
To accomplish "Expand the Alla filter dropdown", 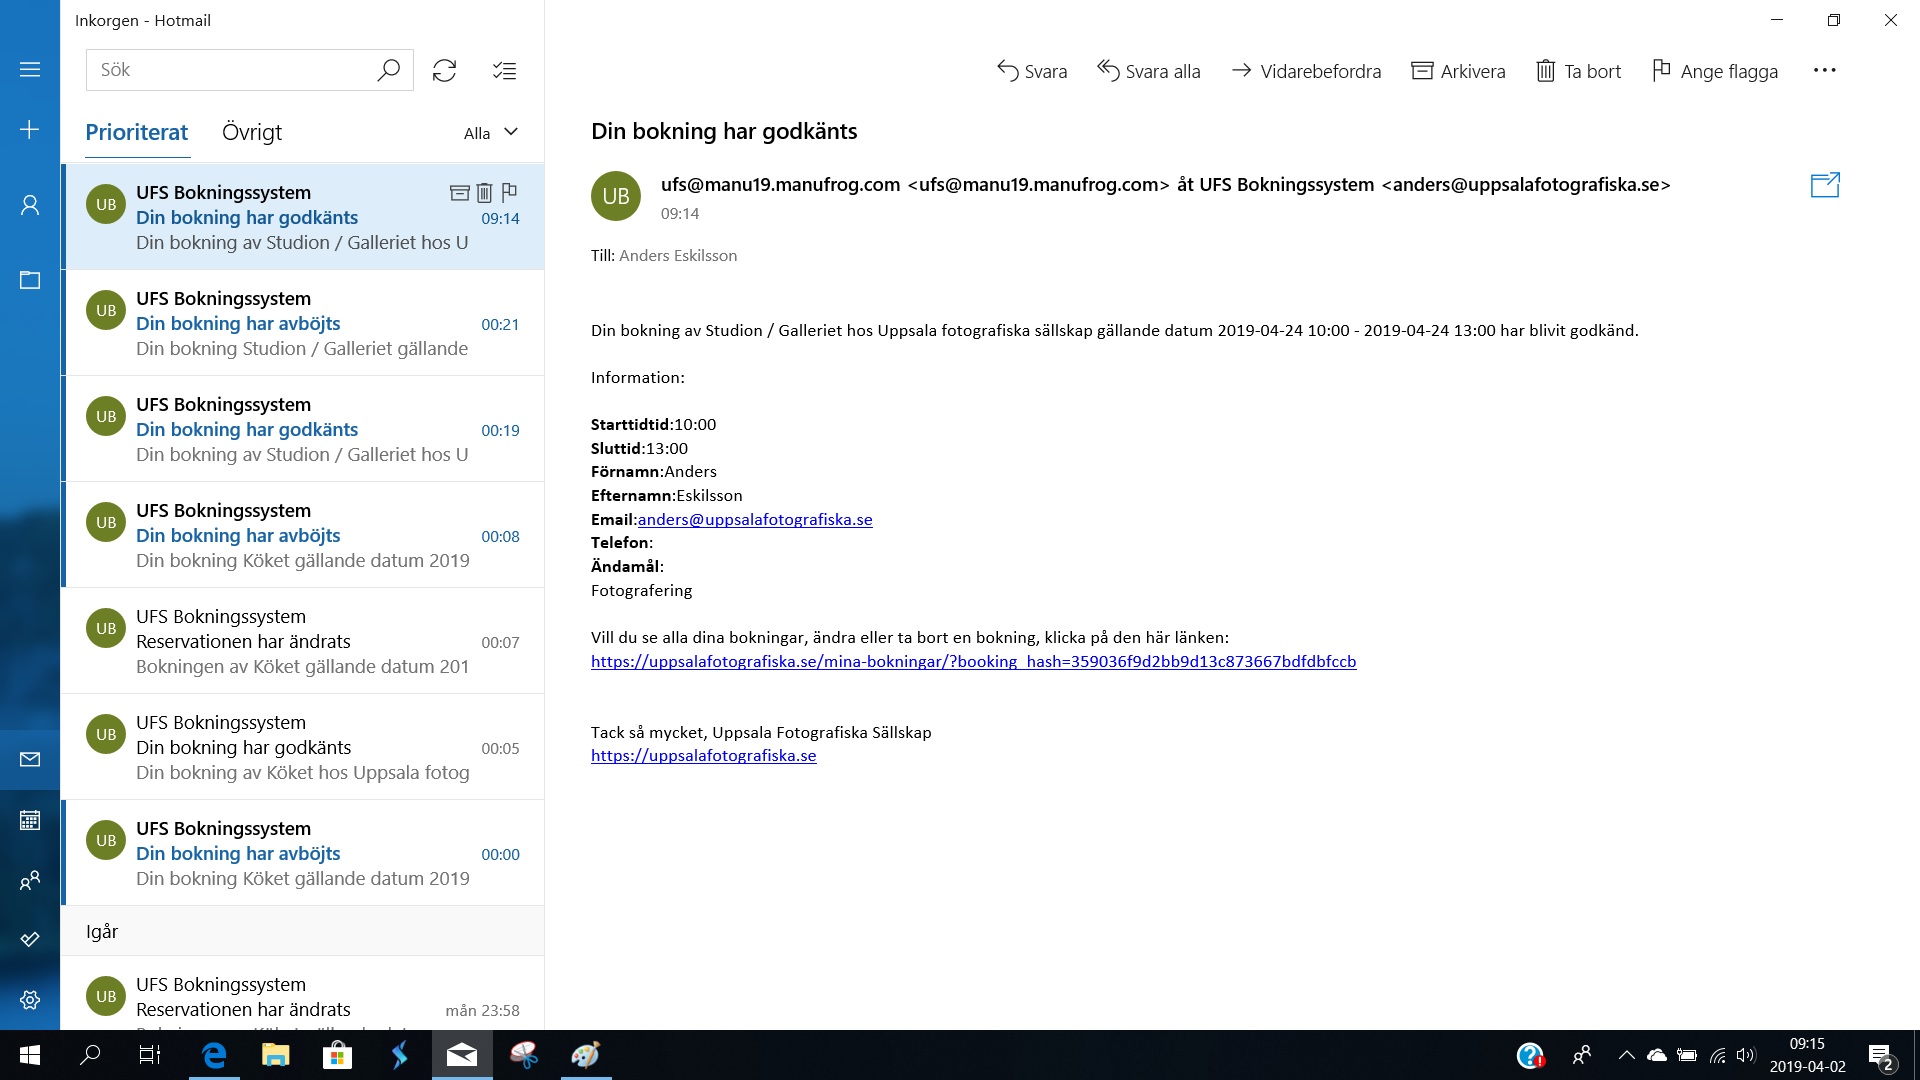I will tap(490, 133).
